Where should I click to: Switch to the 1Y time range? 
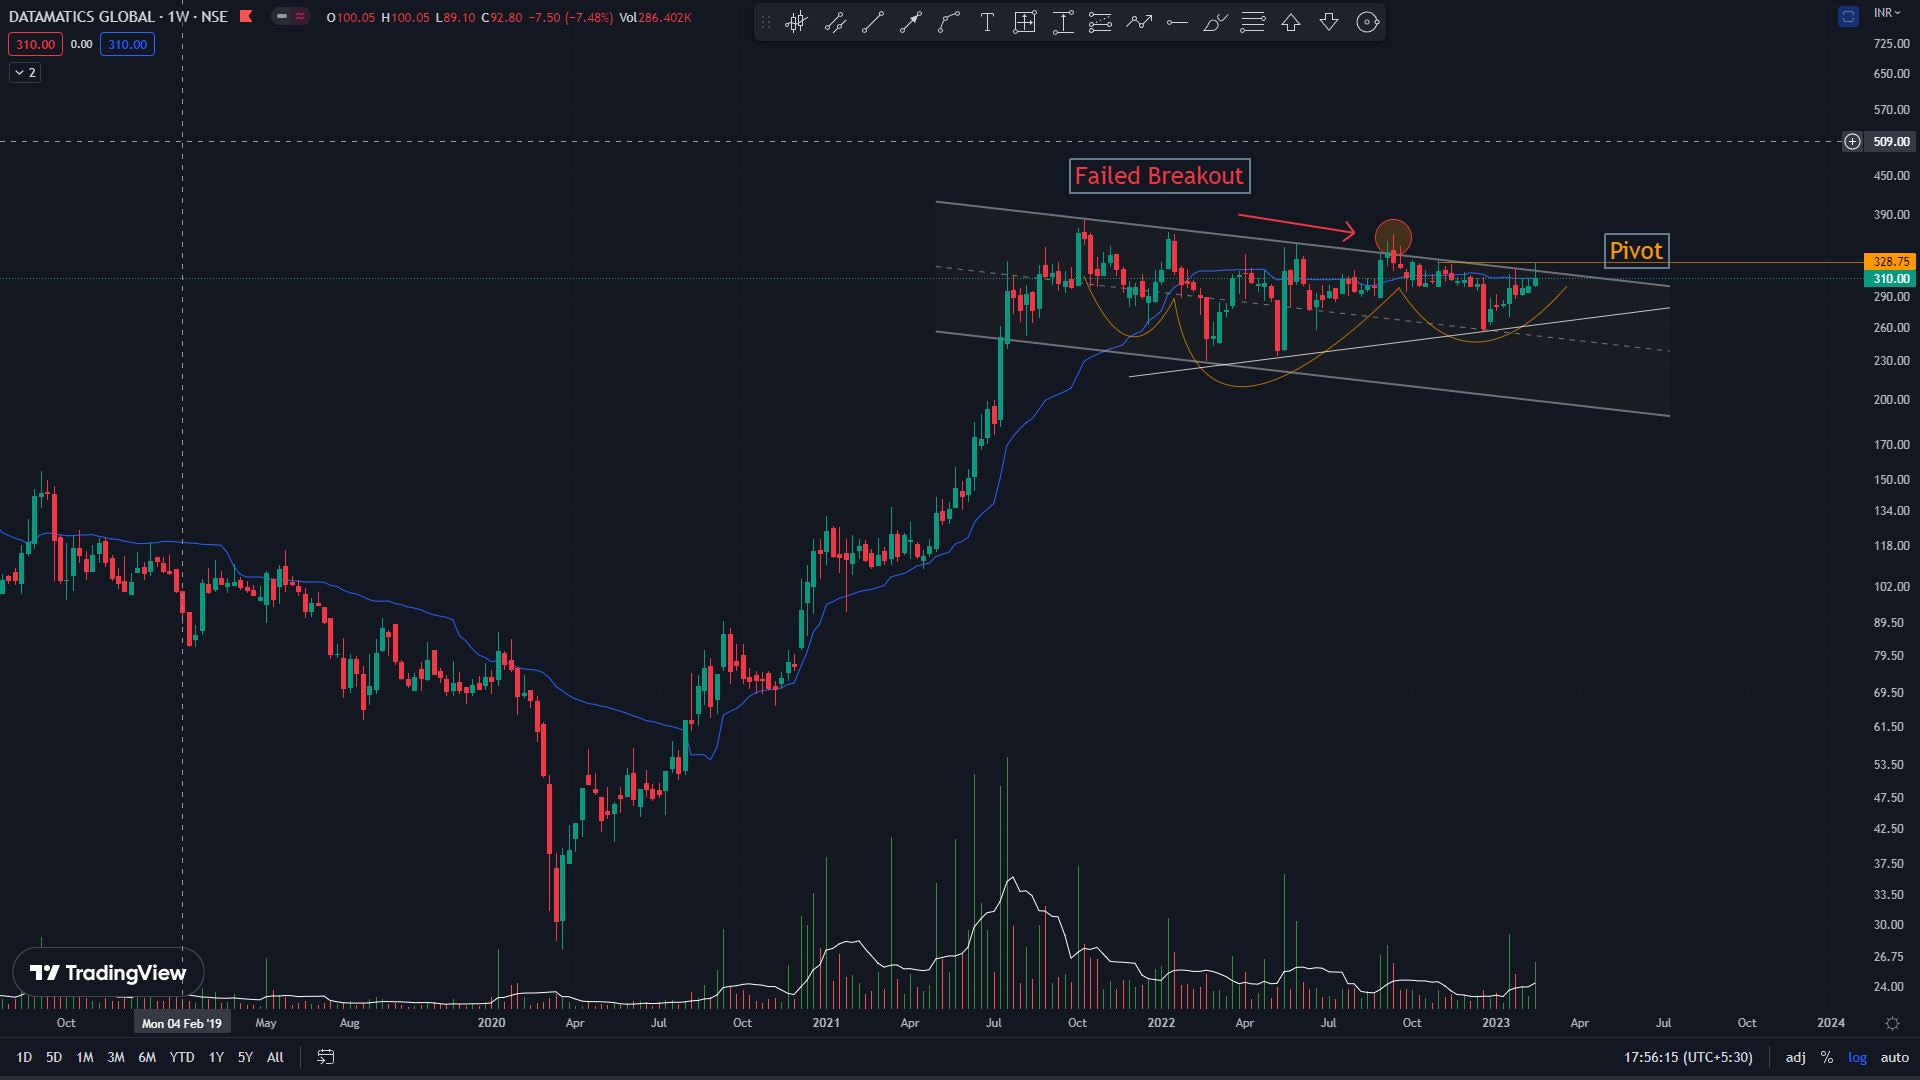(216, 1057)
